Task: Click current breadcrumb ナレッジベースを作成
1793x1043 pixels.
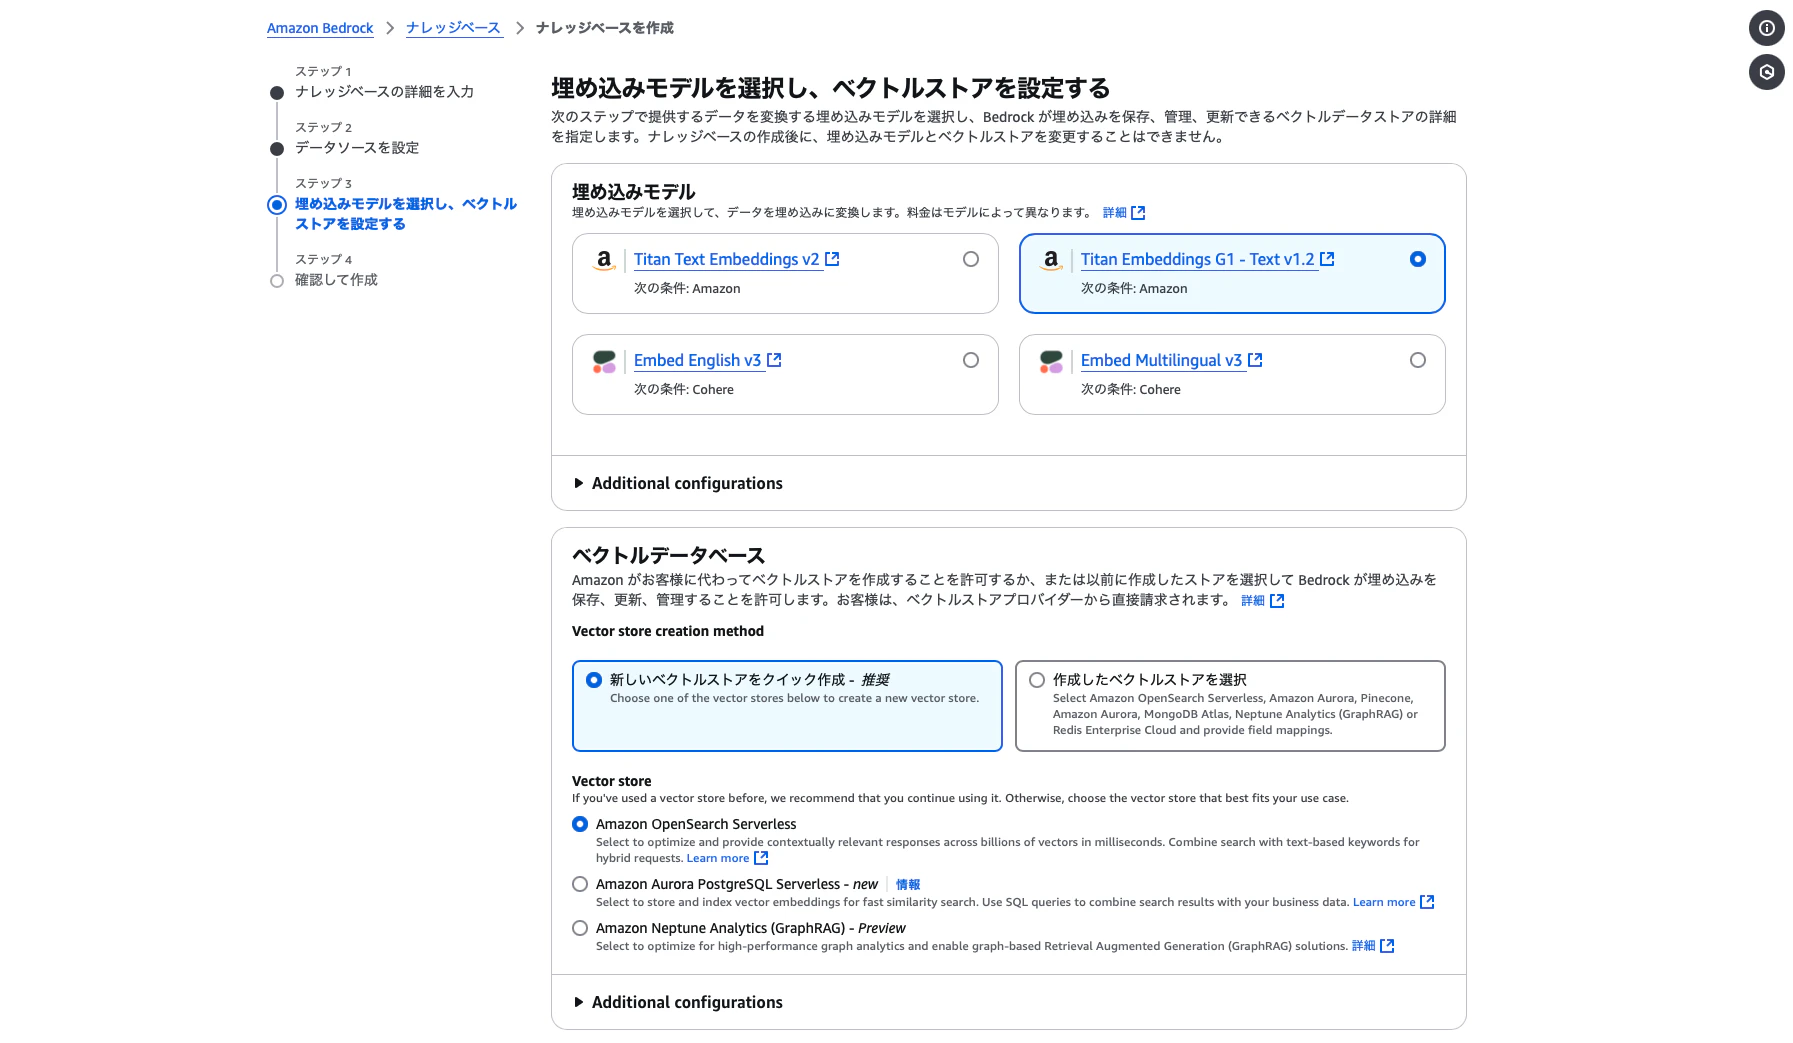Action: click(605, 28)
